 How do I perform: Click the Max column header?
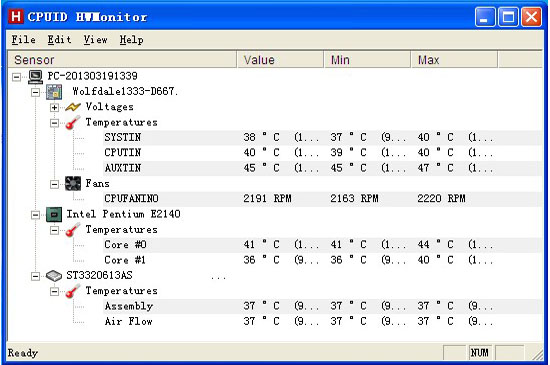[x=454, y=60]
